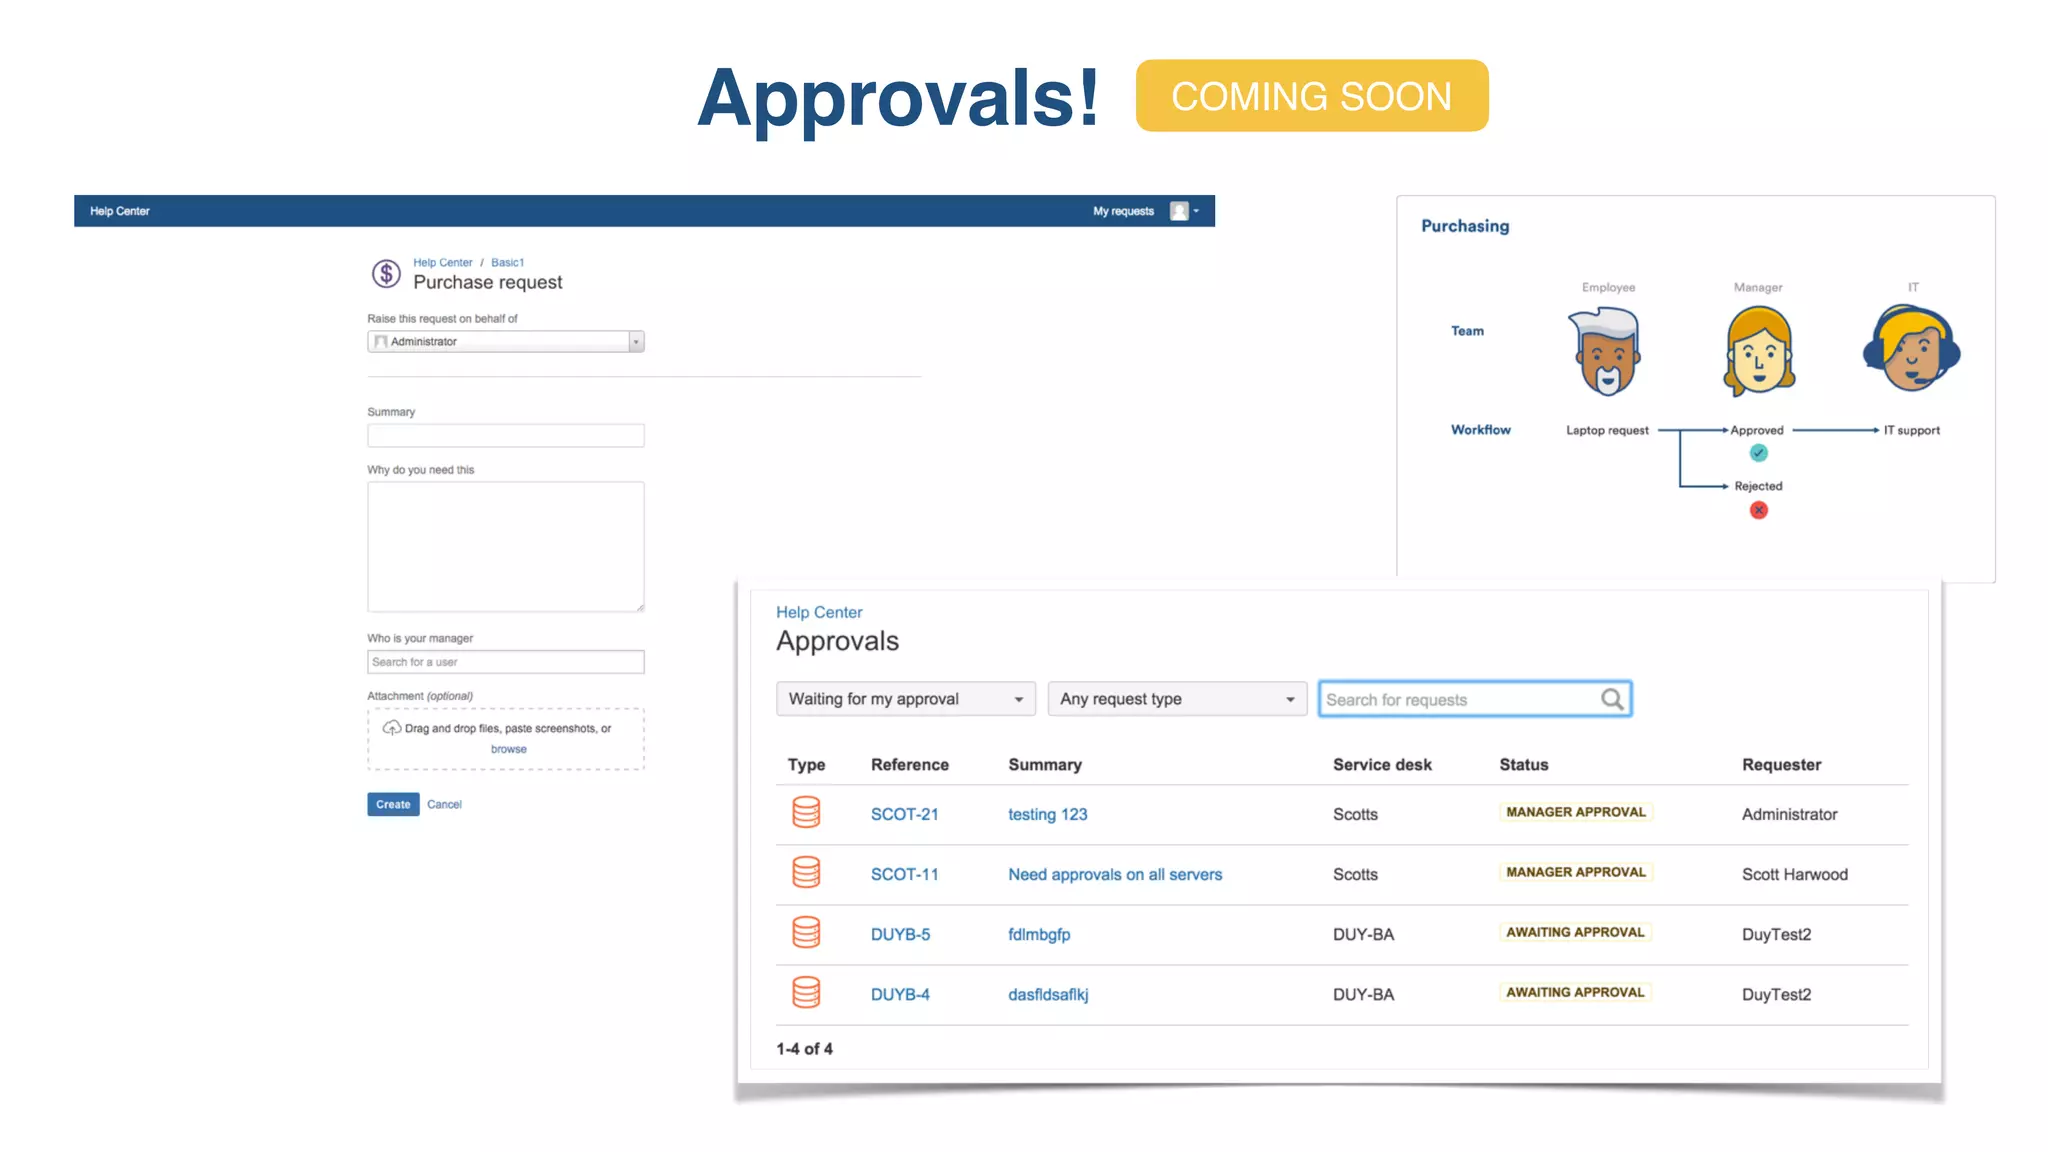This screenshot has width=2048, height=1152.
Task: Open the 'Waiting for my approval' filter dropdown
Action: [906, 699]
